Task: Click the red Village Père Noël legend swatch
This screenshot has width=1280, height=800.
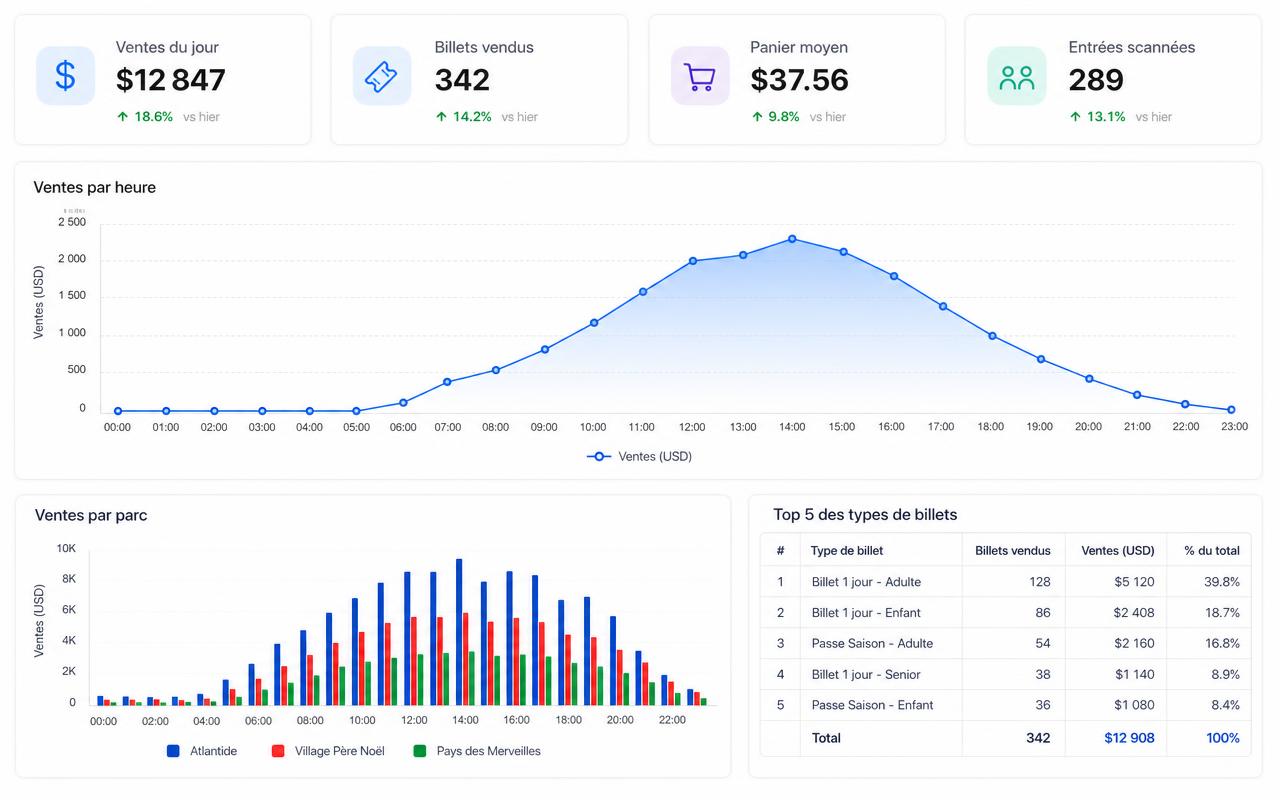Action: tap(278, 750)
